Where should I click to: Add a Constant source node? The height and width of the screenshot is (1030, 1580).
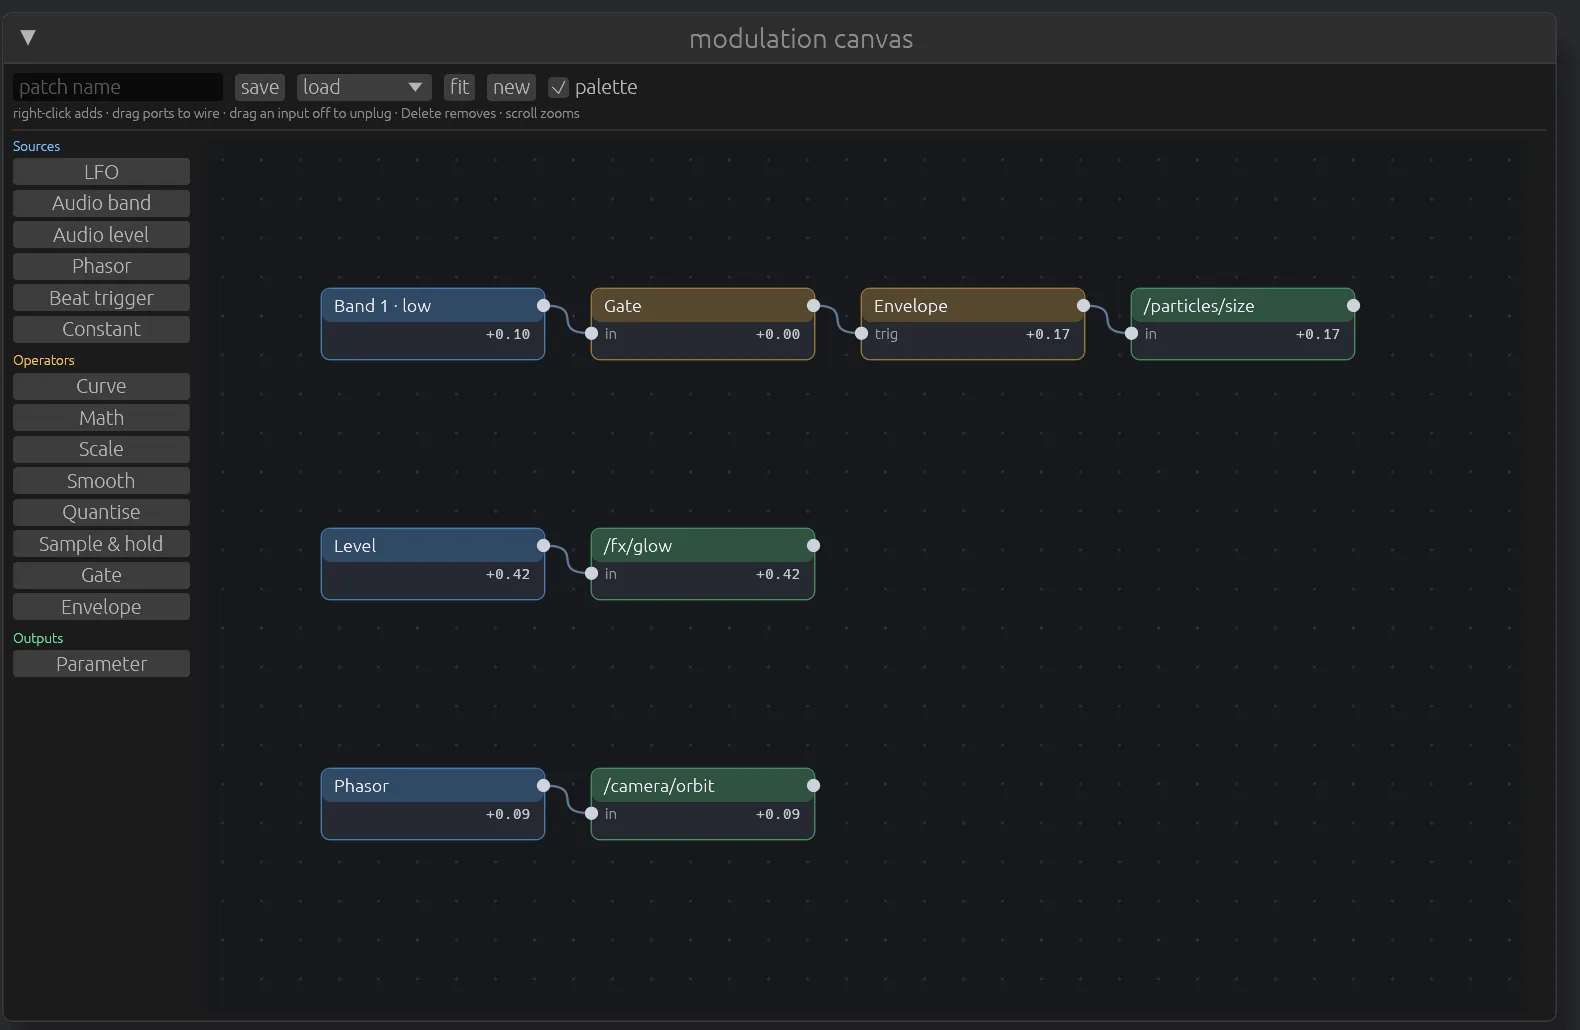pyautogui.click(x=101, y=329)
